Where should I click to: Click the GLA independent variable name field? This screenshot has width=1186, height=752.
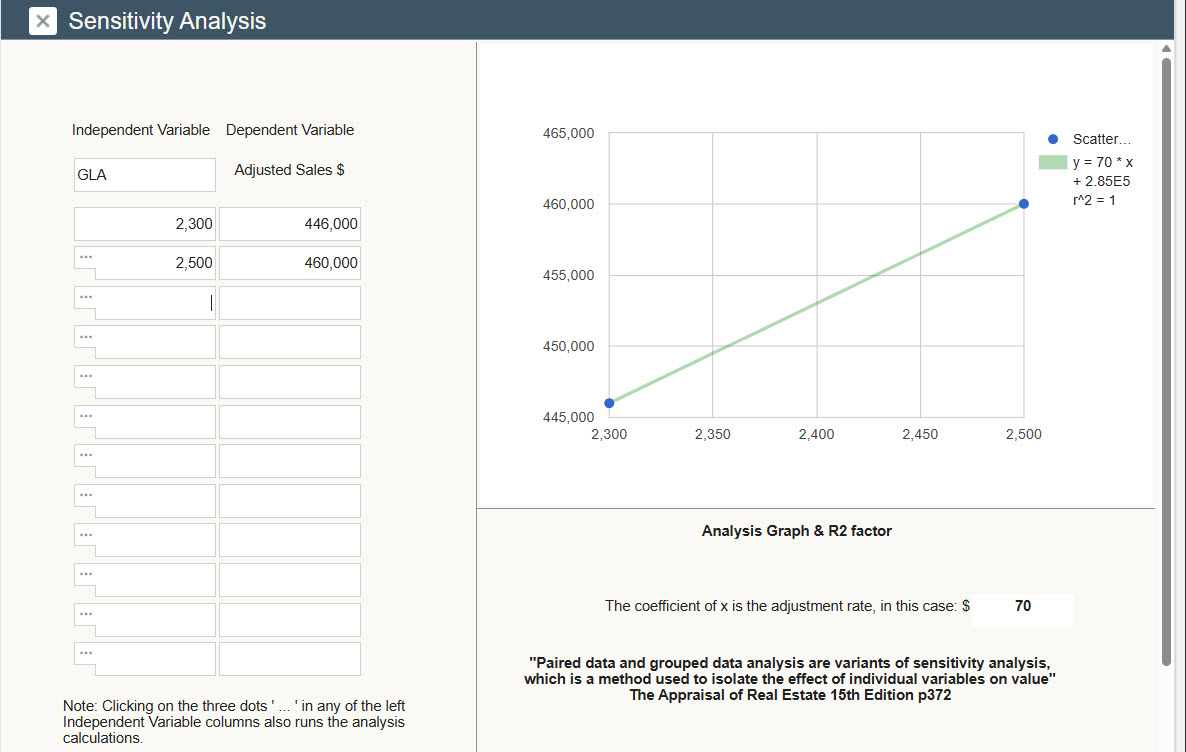[144, 175]
